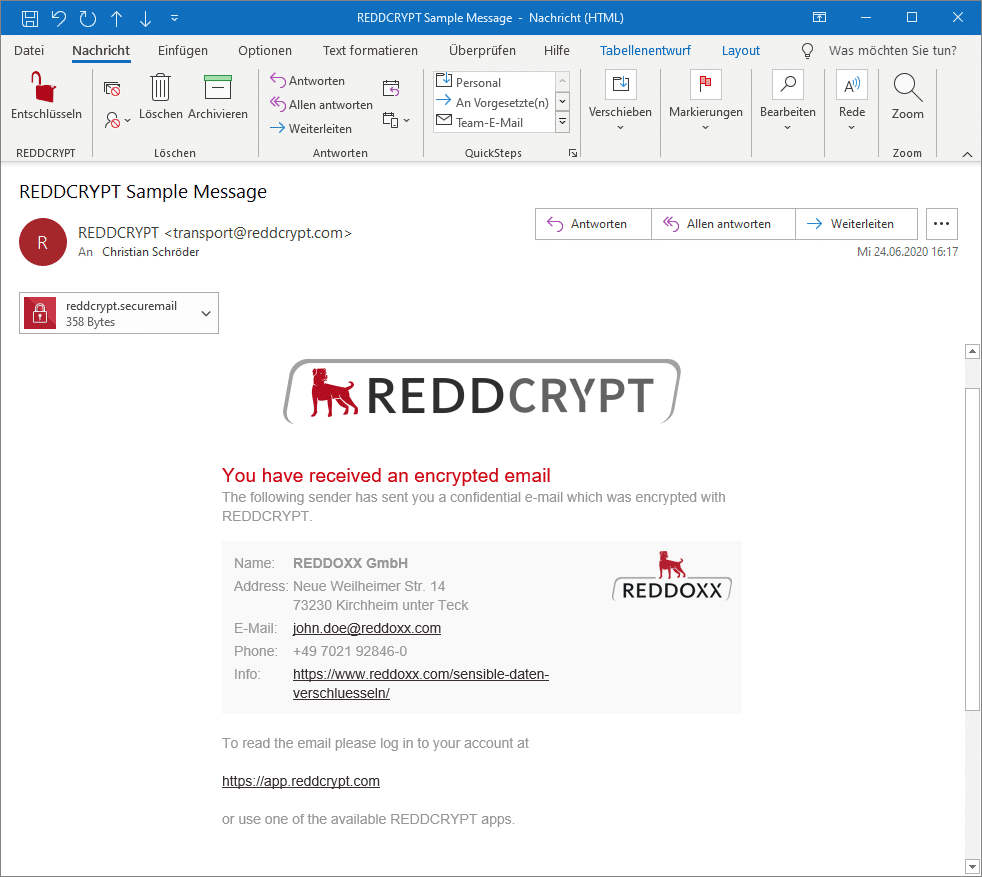This screenshot has width=982, height=877.
Task: Open the more respond actions dropdown
Action: pyautogui.click(x=396, y=120)
